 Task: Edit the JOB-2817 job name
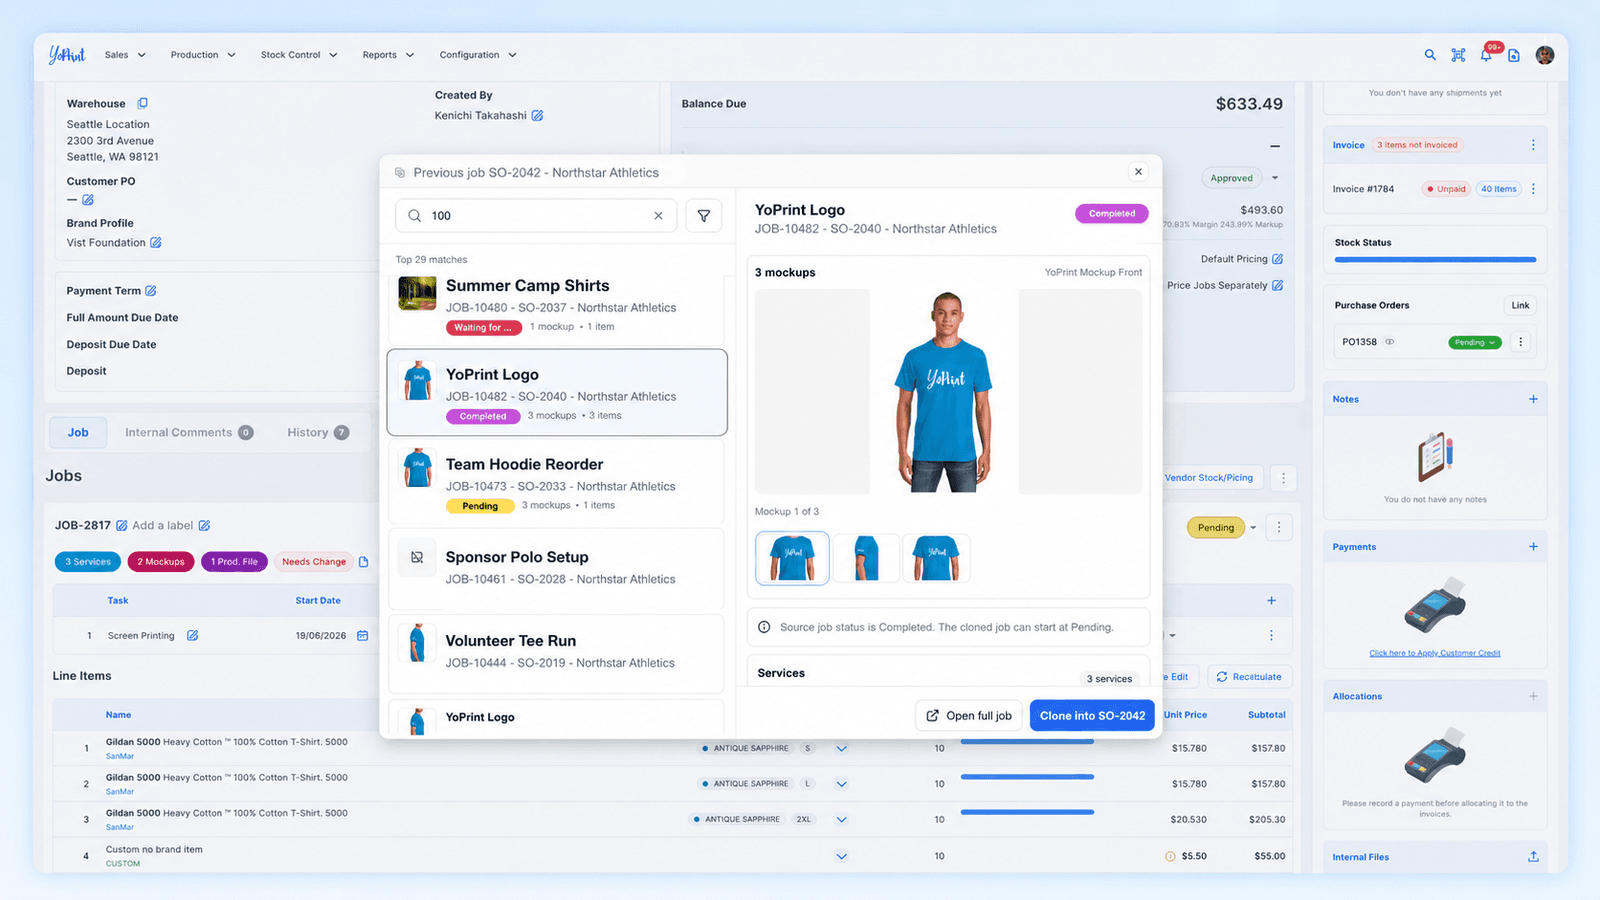point(122,526)
